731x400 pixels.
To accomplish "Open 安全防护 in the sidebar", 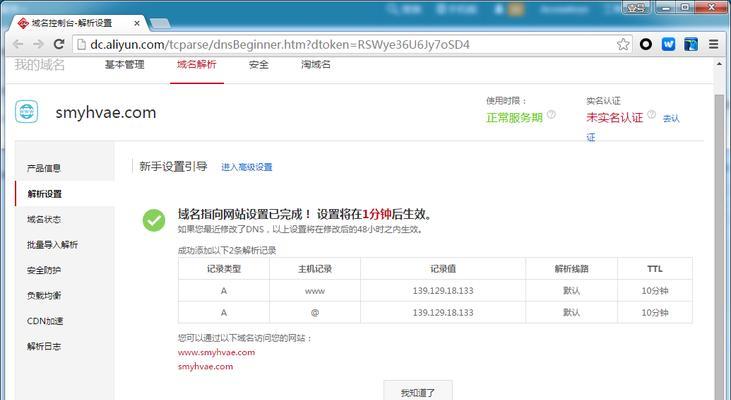I will click(44, 270).
